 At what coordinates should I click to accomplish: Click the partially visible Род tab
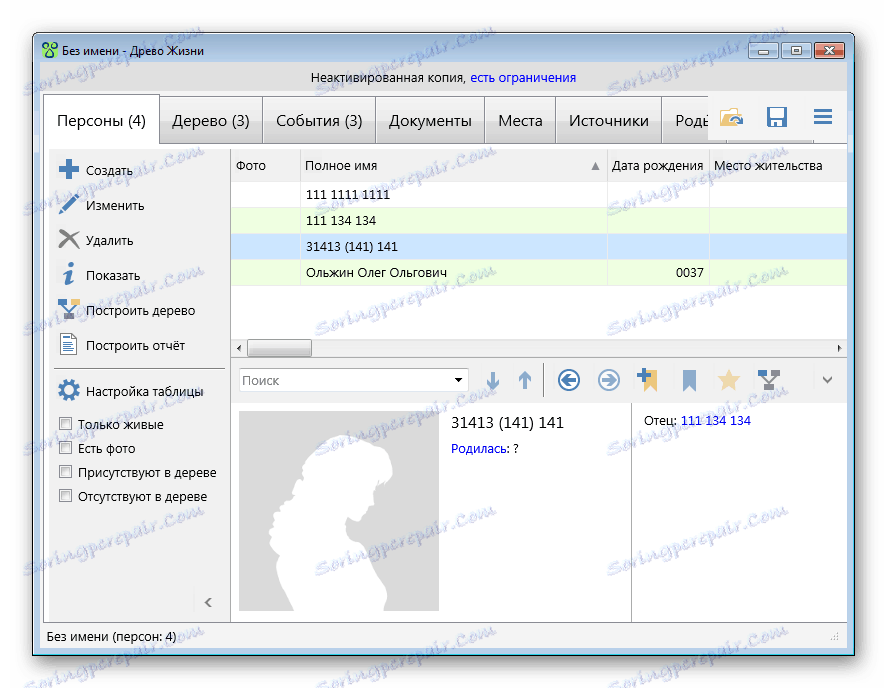686,121
